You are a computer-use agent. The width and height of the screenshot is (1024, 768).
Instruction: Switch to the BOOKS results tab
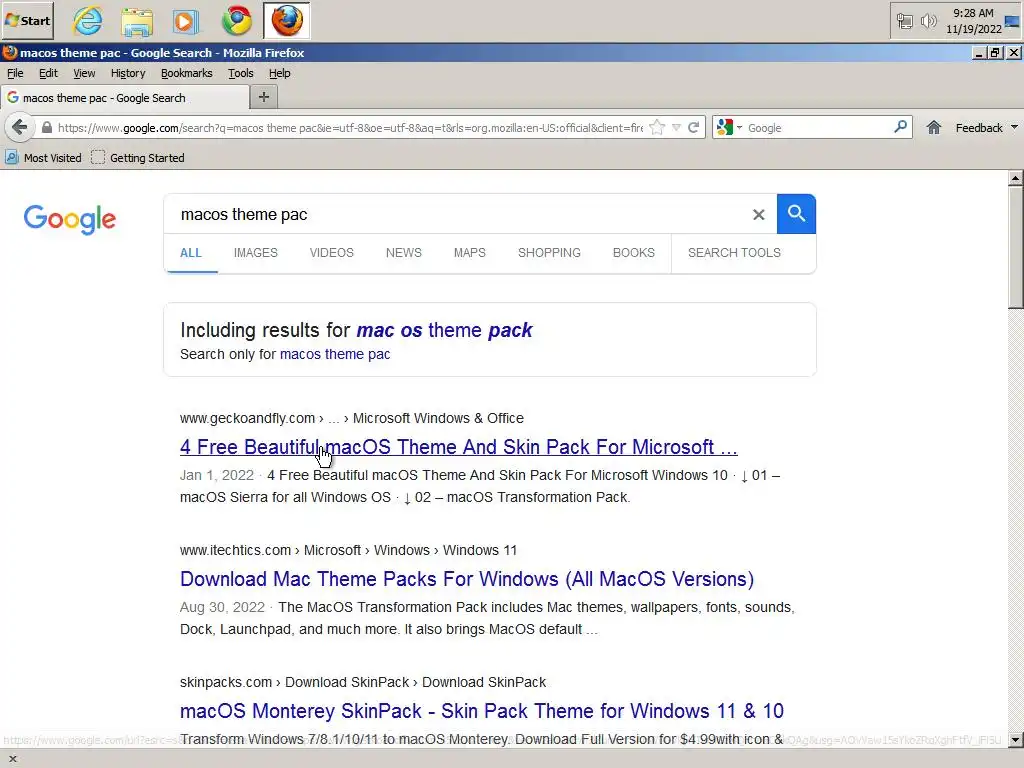point(633,253)
